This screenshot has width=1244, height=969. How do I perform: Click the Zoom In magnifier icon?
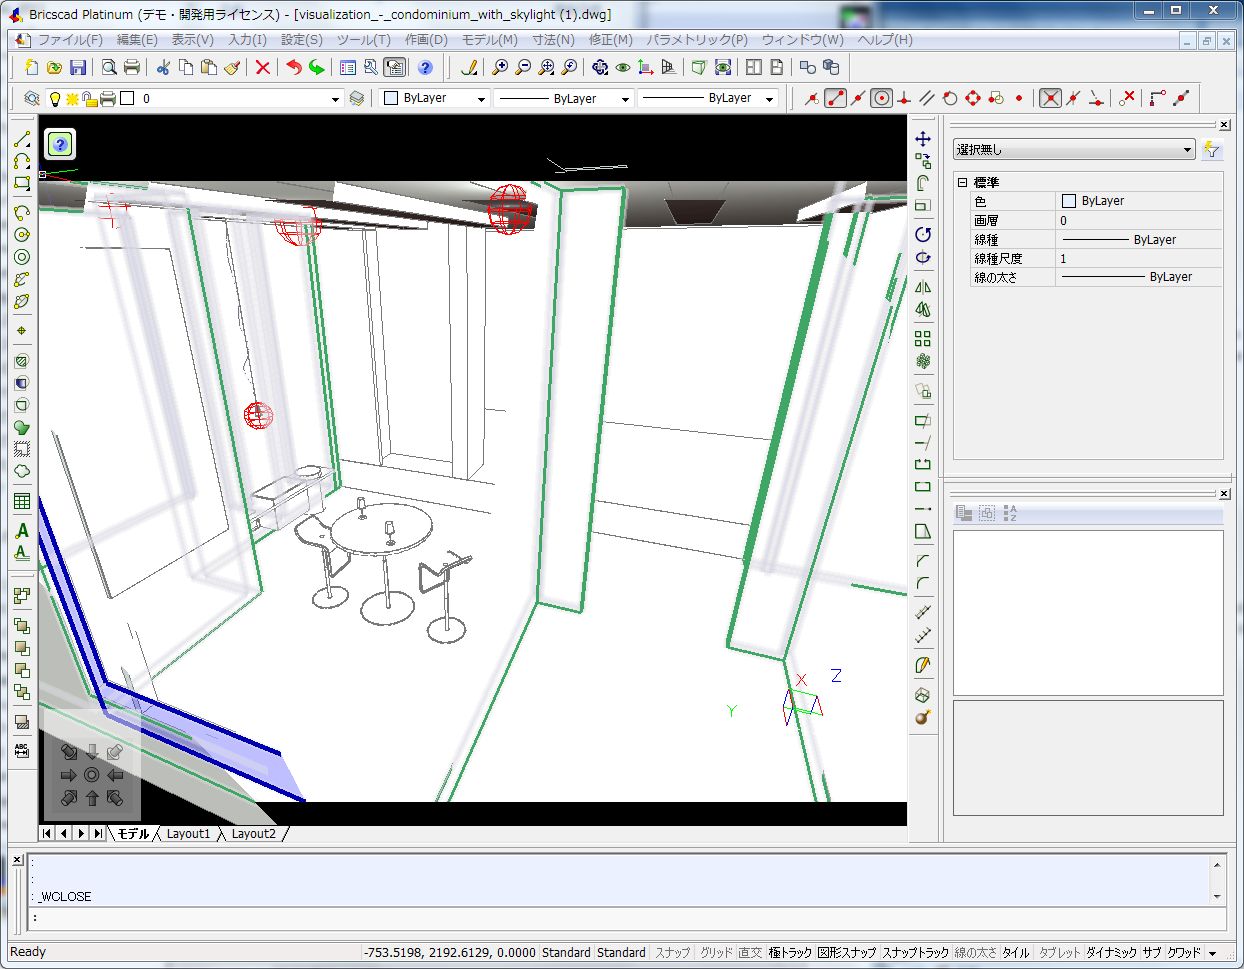coord(500,67)
